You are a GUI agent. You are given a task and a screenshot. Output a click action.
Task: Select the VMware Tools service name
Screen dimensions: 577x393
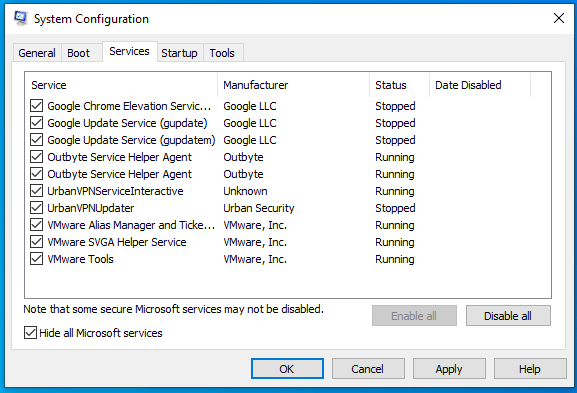(80, 259)
